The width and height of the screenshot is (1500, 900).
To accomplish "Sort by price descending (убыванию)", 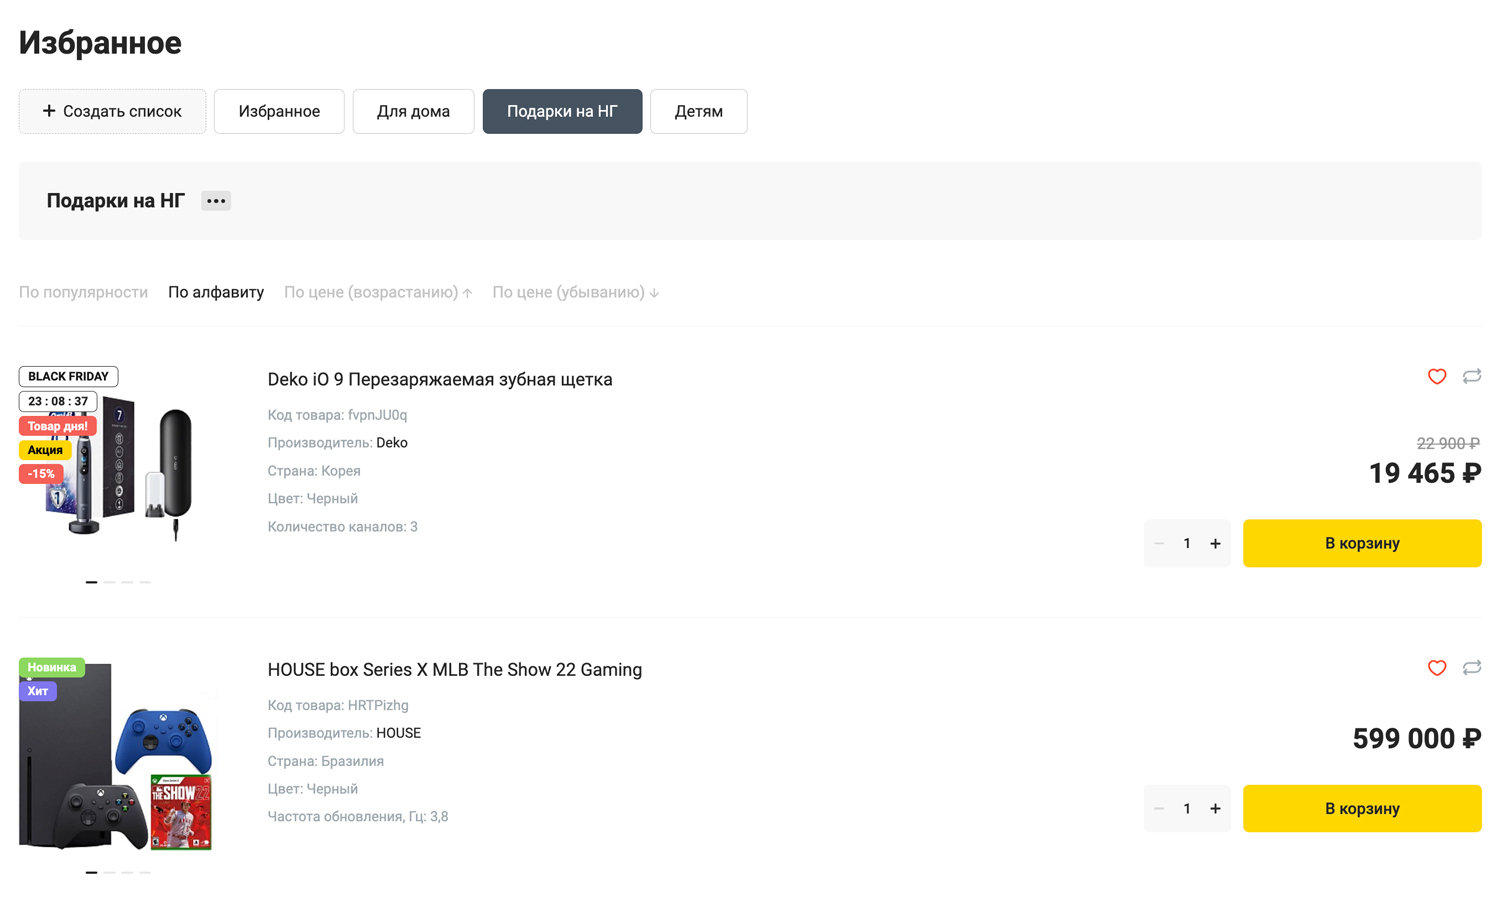I will tap(575, 292).
